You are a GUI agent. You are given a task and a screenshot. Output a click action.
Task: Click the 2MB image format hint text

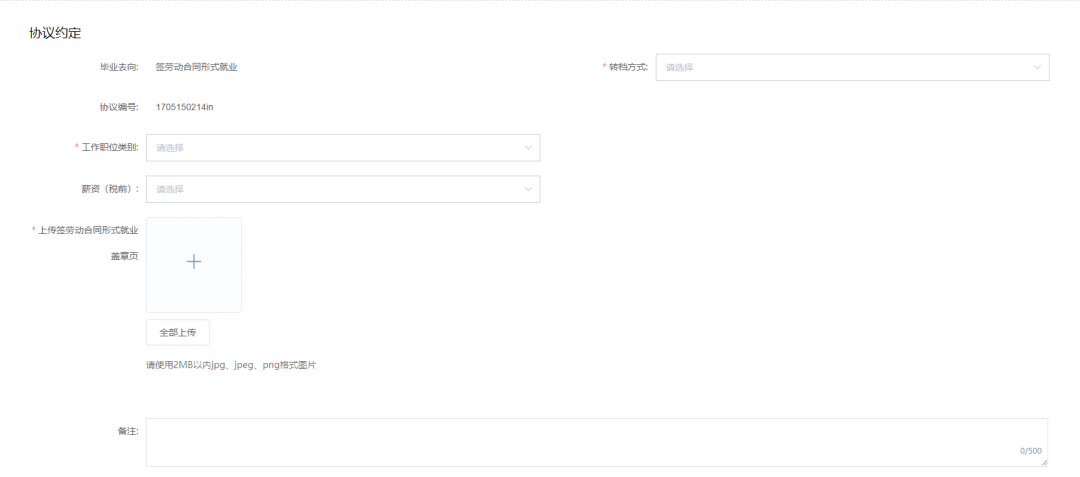tap(231, 366)
